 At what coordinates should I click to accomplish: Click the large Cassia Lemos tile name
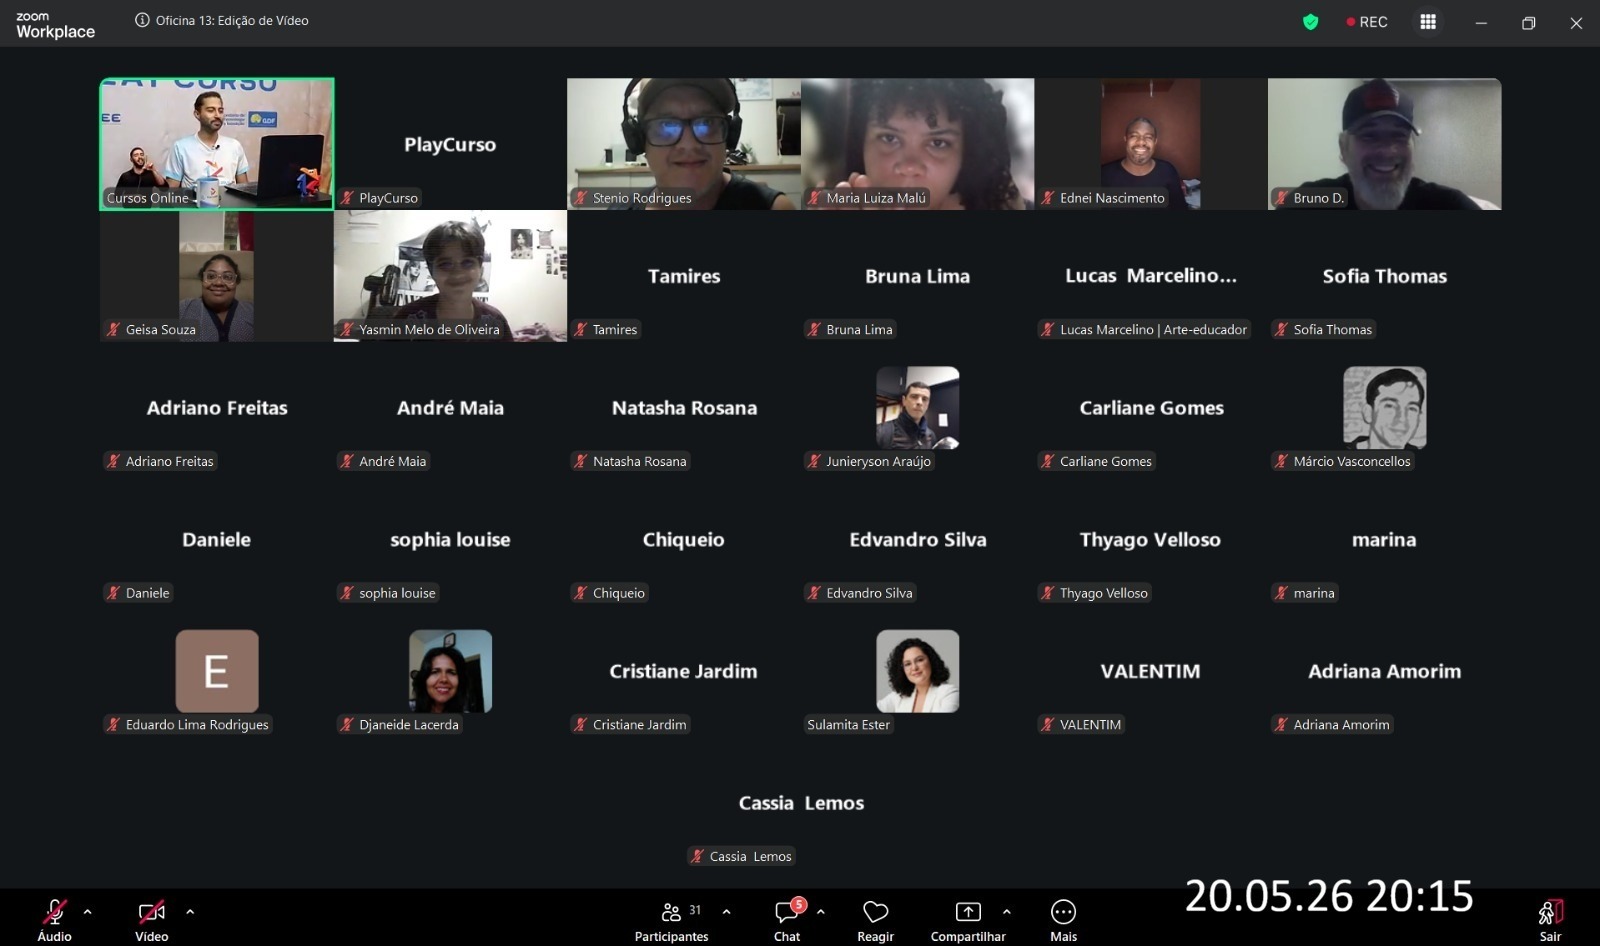click(x=801, y=803)
